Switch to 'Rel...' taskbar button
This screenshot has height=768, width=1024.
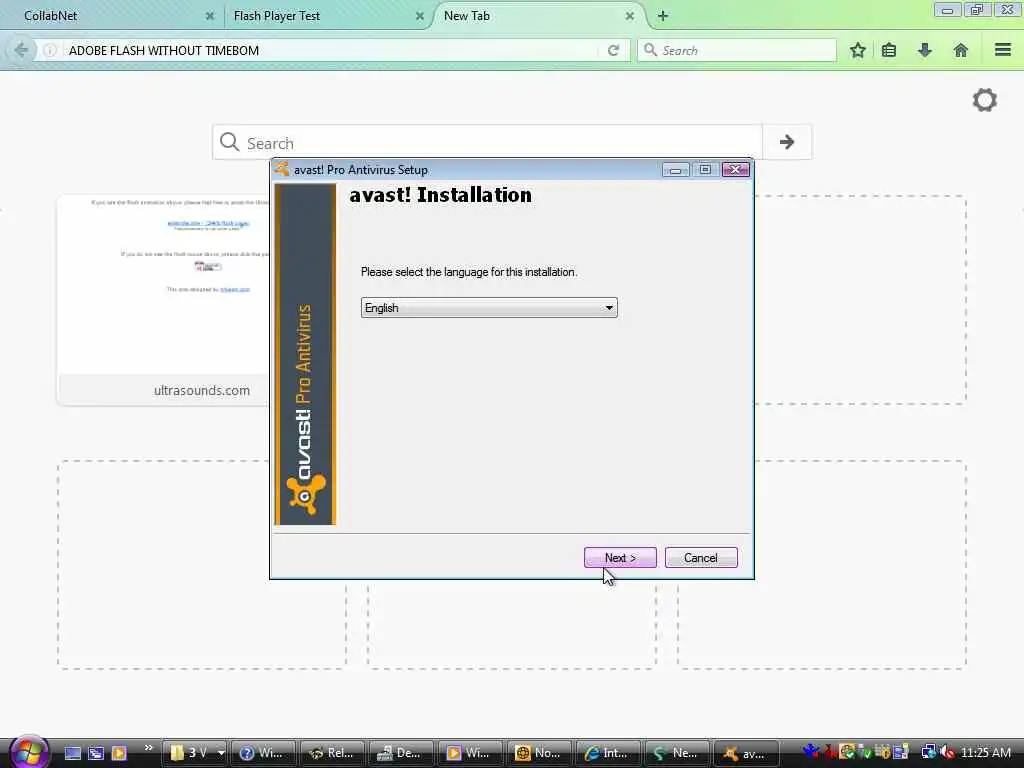pyautogui.click(x=333, y=753)
